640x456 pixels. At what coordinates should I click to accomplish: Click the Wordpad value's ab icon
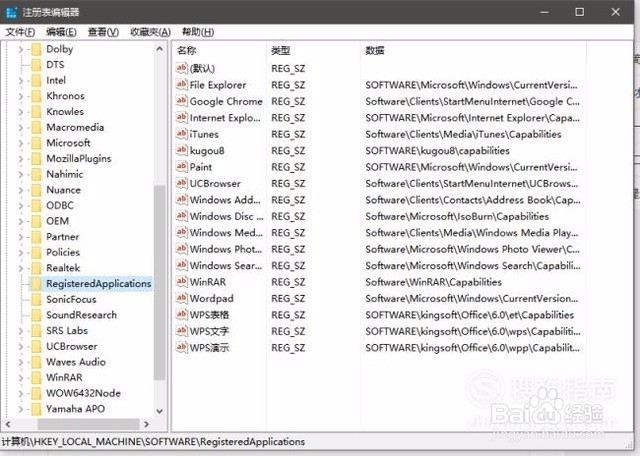182,298
